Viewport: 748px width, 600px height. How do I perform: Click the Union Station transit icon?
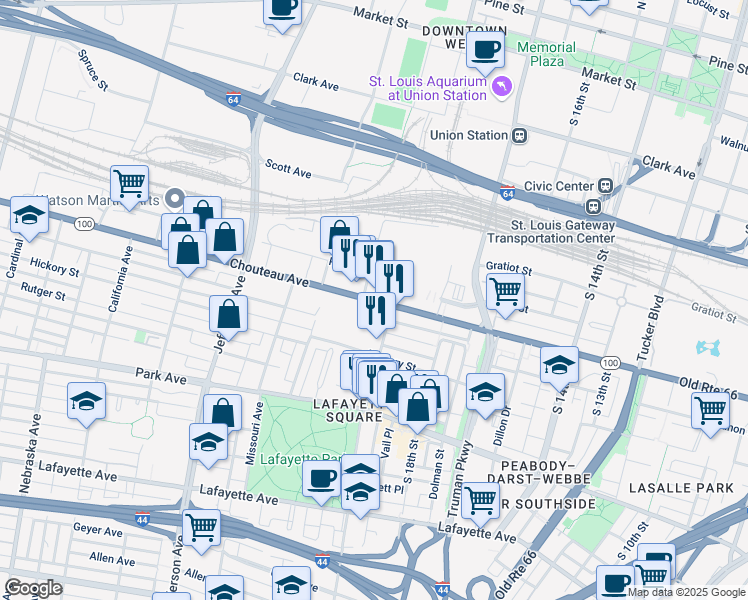click(519, 136)
